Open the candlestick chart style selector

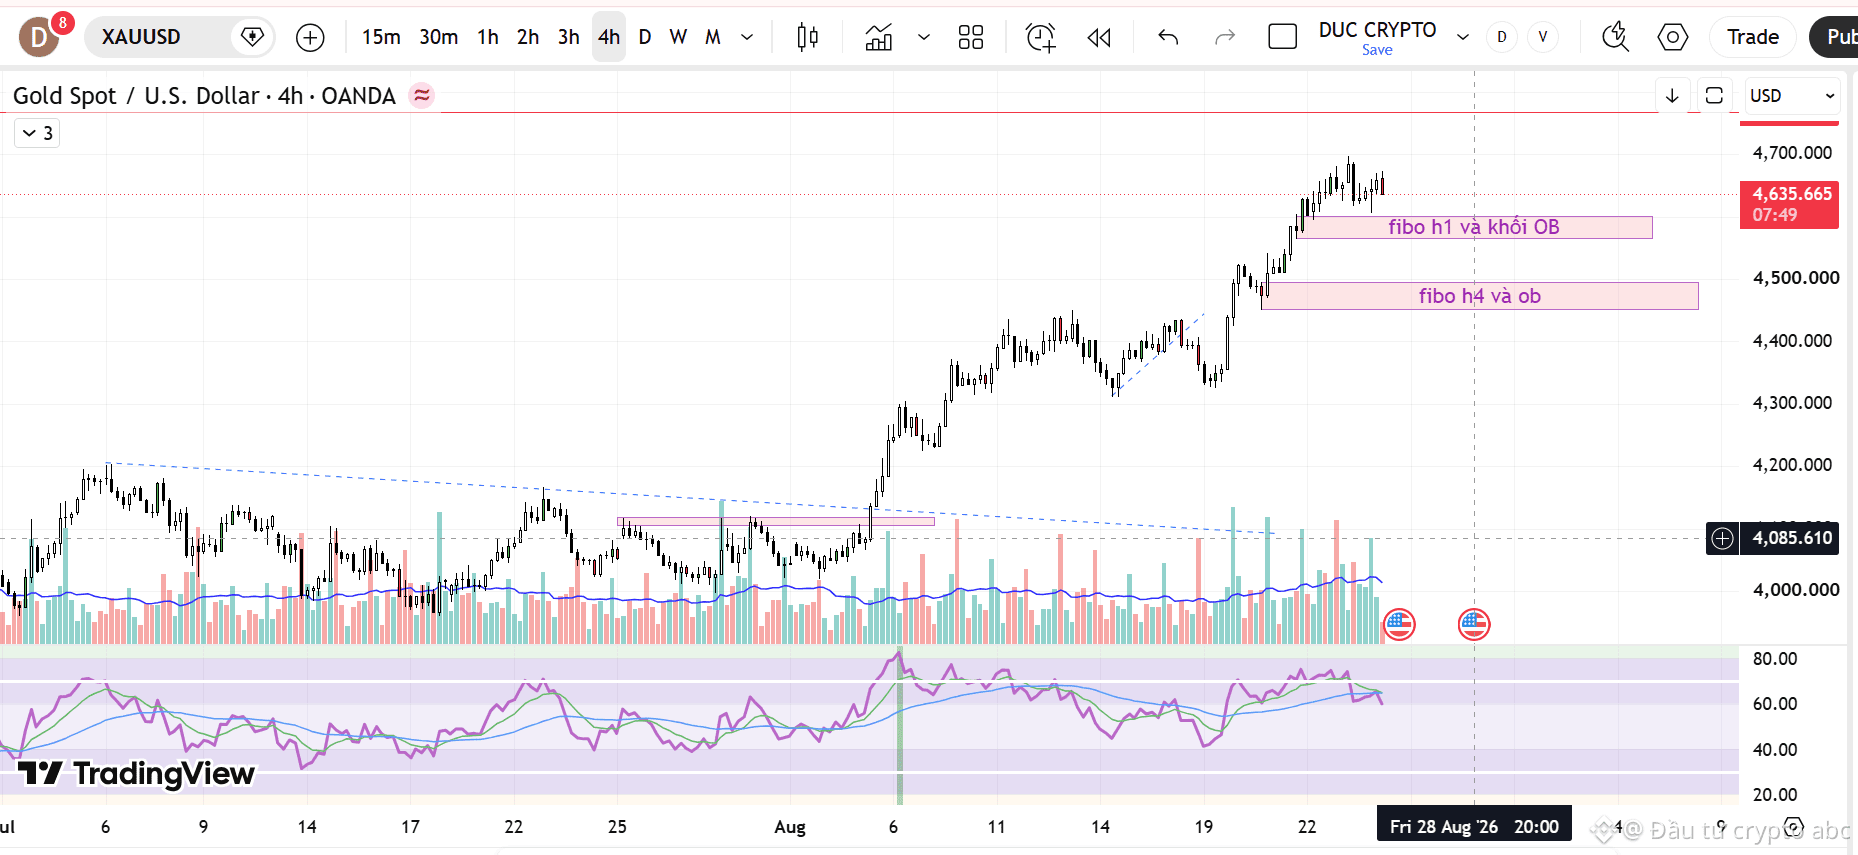click(x=808, y=37)
